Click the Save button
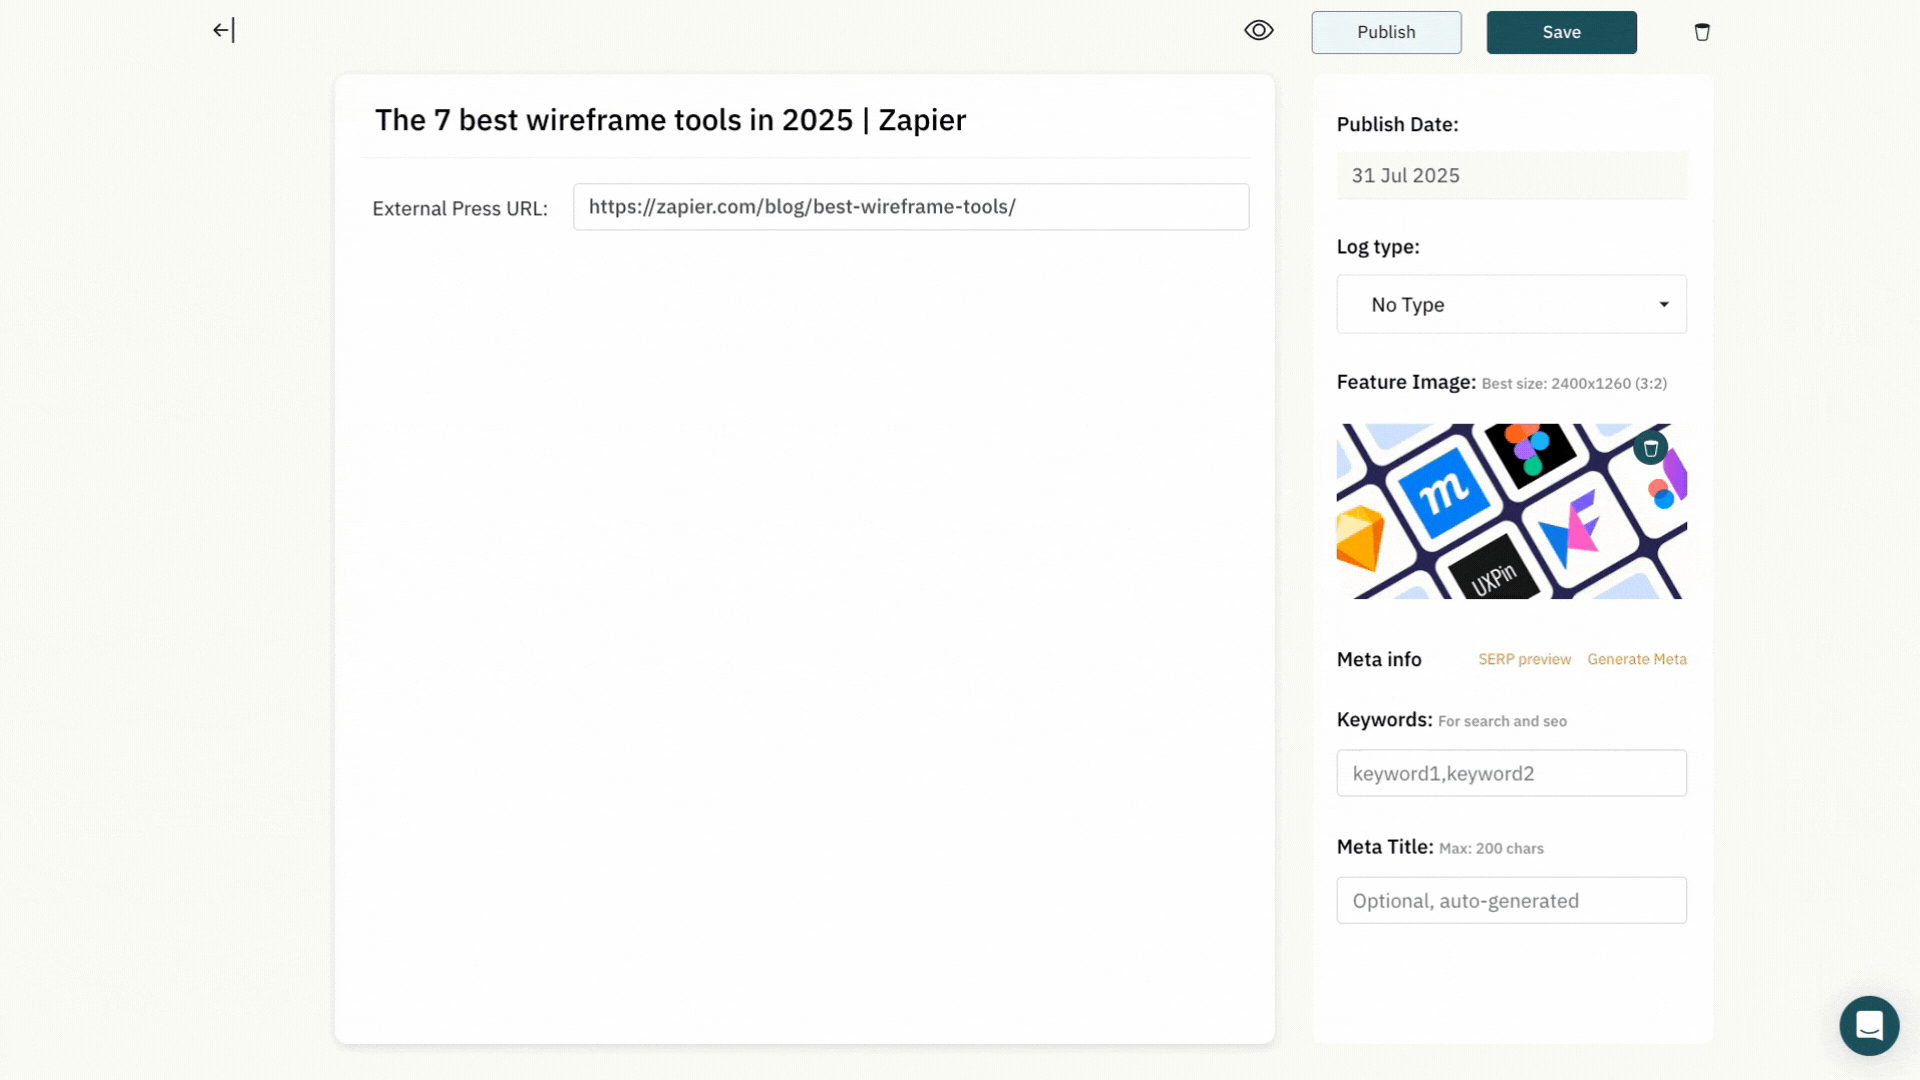The image size is (1920, 1080). coord(1561,32)
